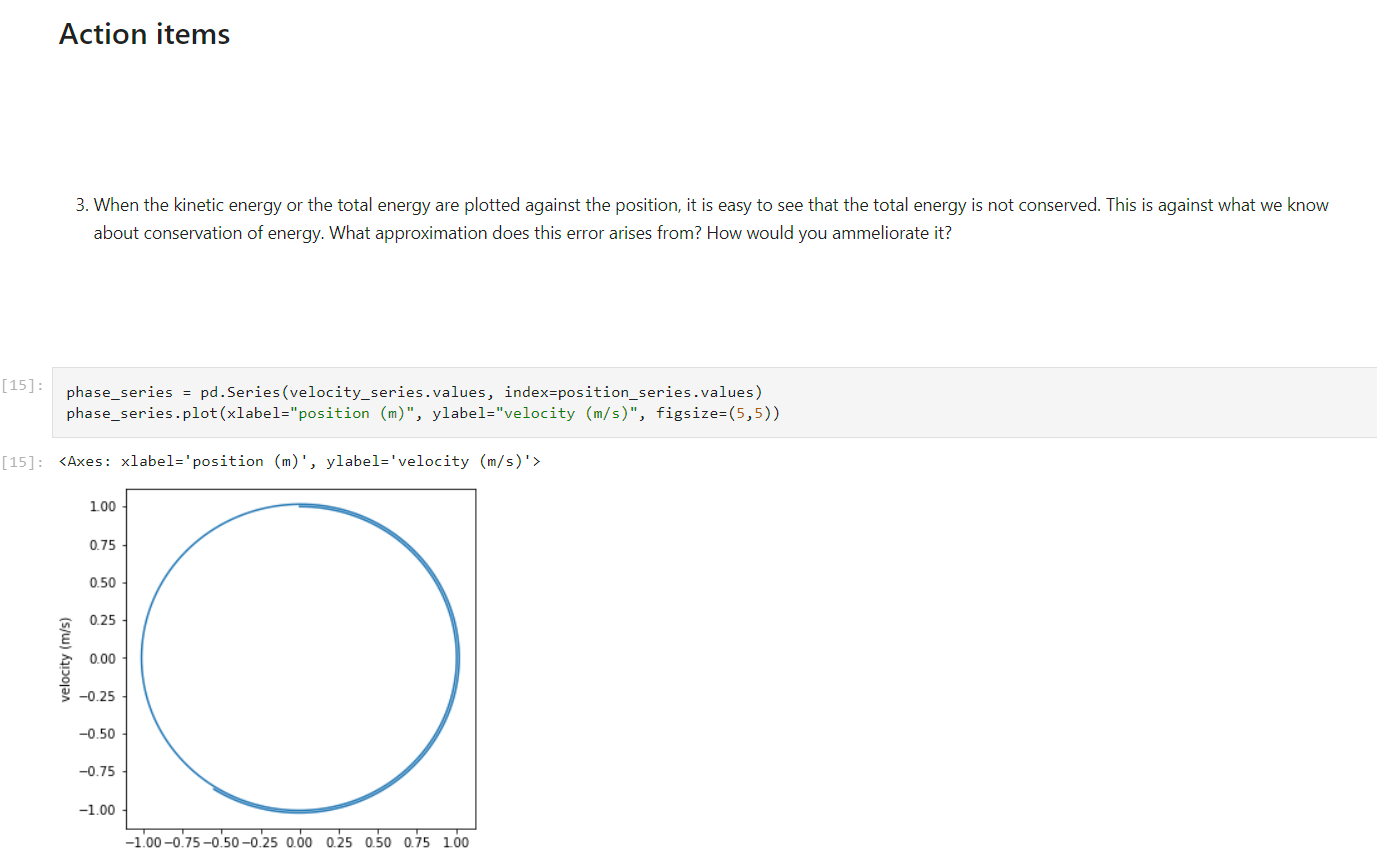Click the phase_series.plot line of code
The width and height of the screenshot is (1377, 851).
(420, 412)
